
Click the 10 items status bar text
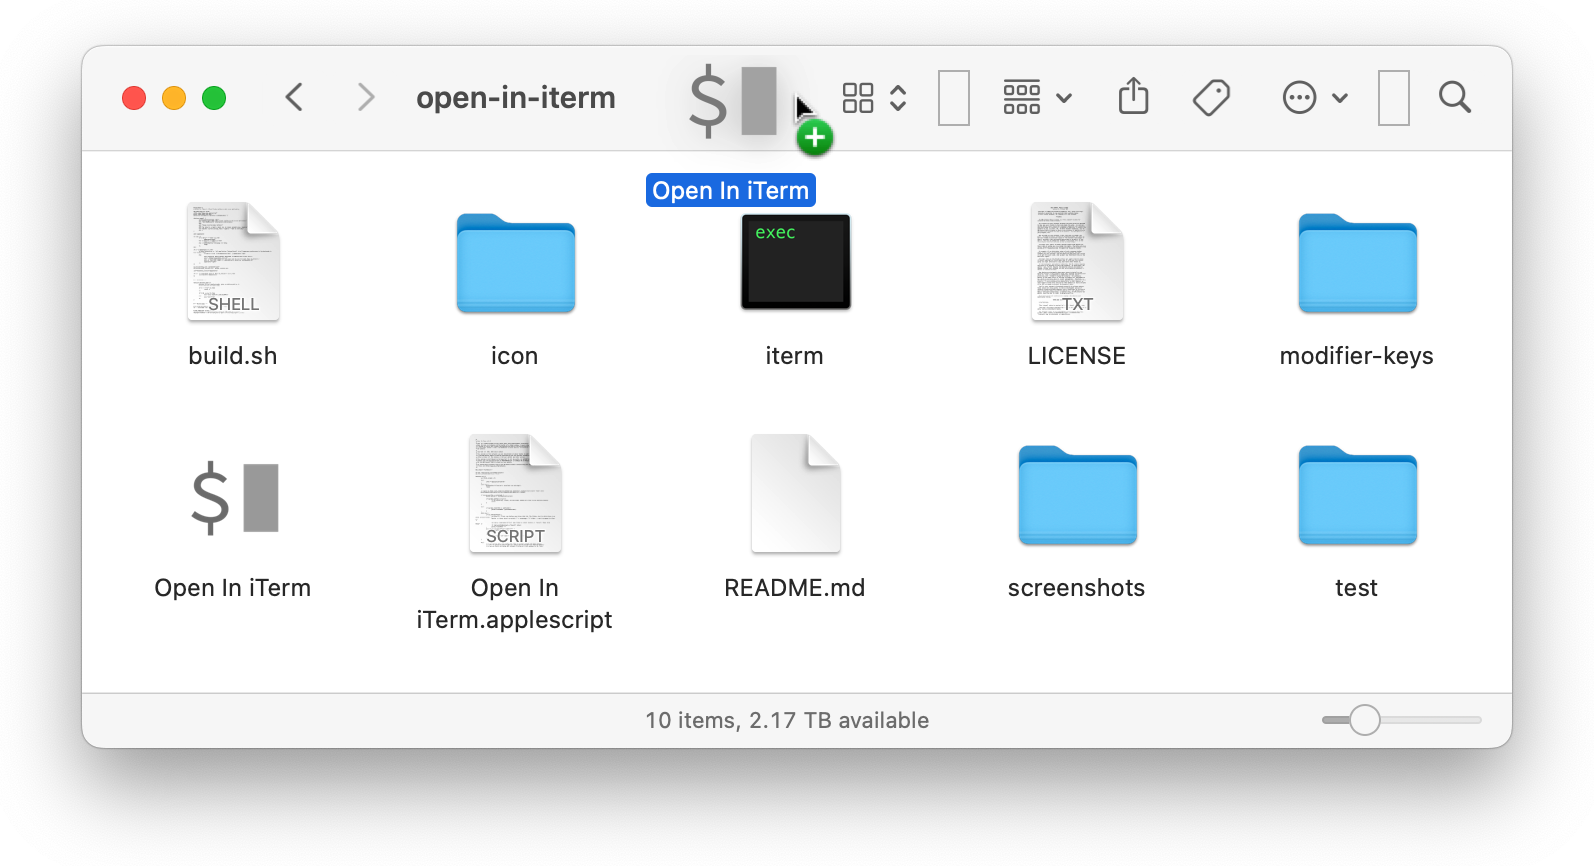click(x=787, y=720)
